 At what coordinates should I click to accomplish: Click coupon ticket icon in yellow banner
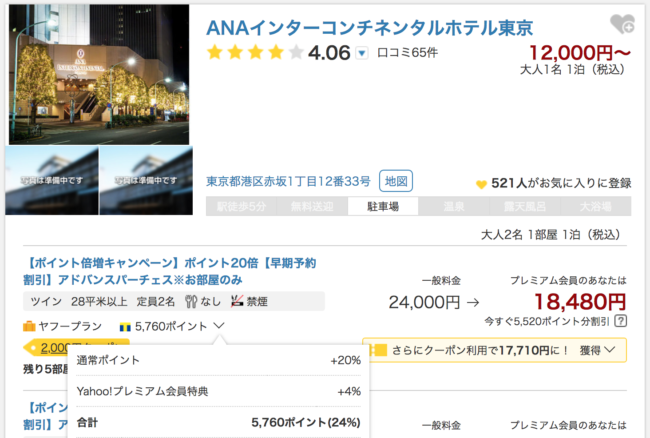pyautogui.click(x=377, y=350)
